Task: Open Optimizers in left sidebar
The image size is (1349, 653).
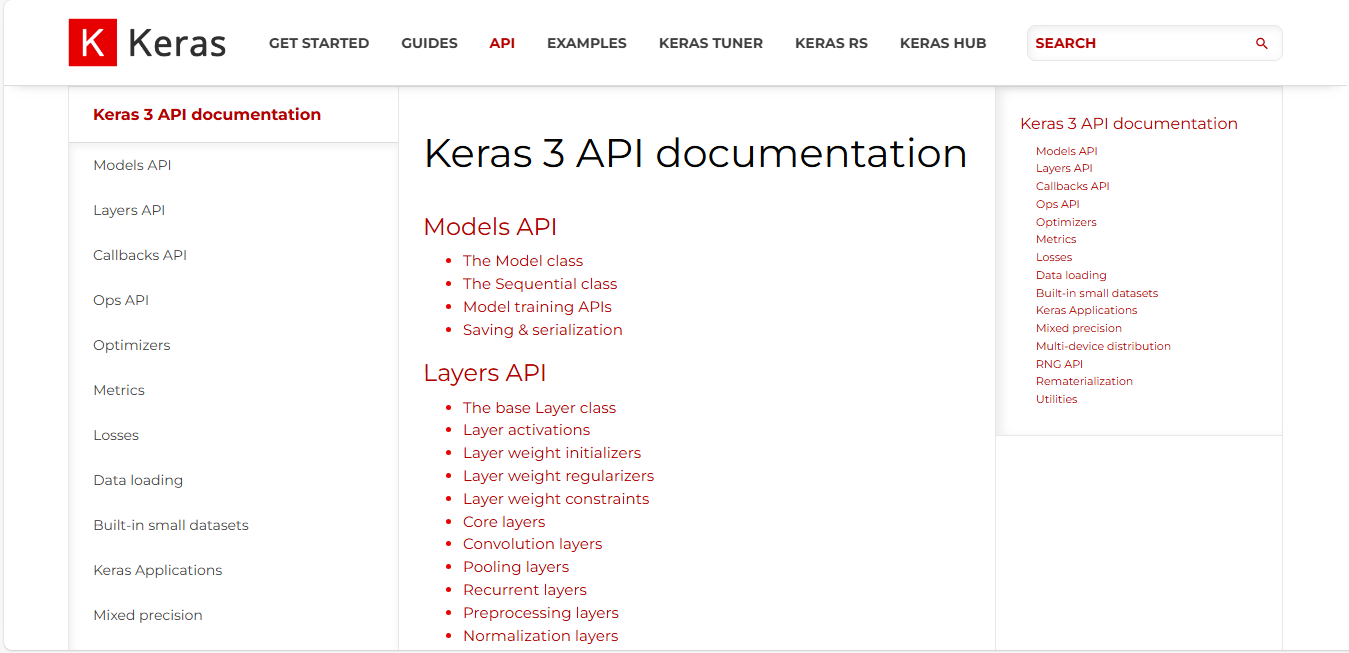Action: [x=132, y=345]
